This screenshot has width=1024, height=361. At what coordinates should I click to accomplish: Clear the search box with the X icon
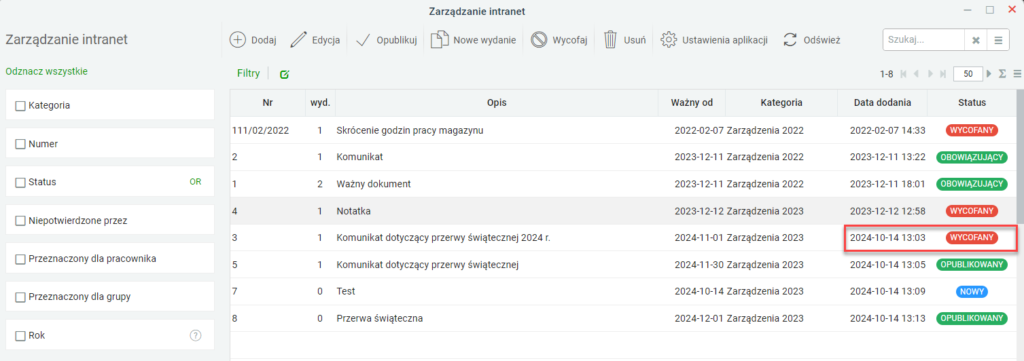click(976, 40)
